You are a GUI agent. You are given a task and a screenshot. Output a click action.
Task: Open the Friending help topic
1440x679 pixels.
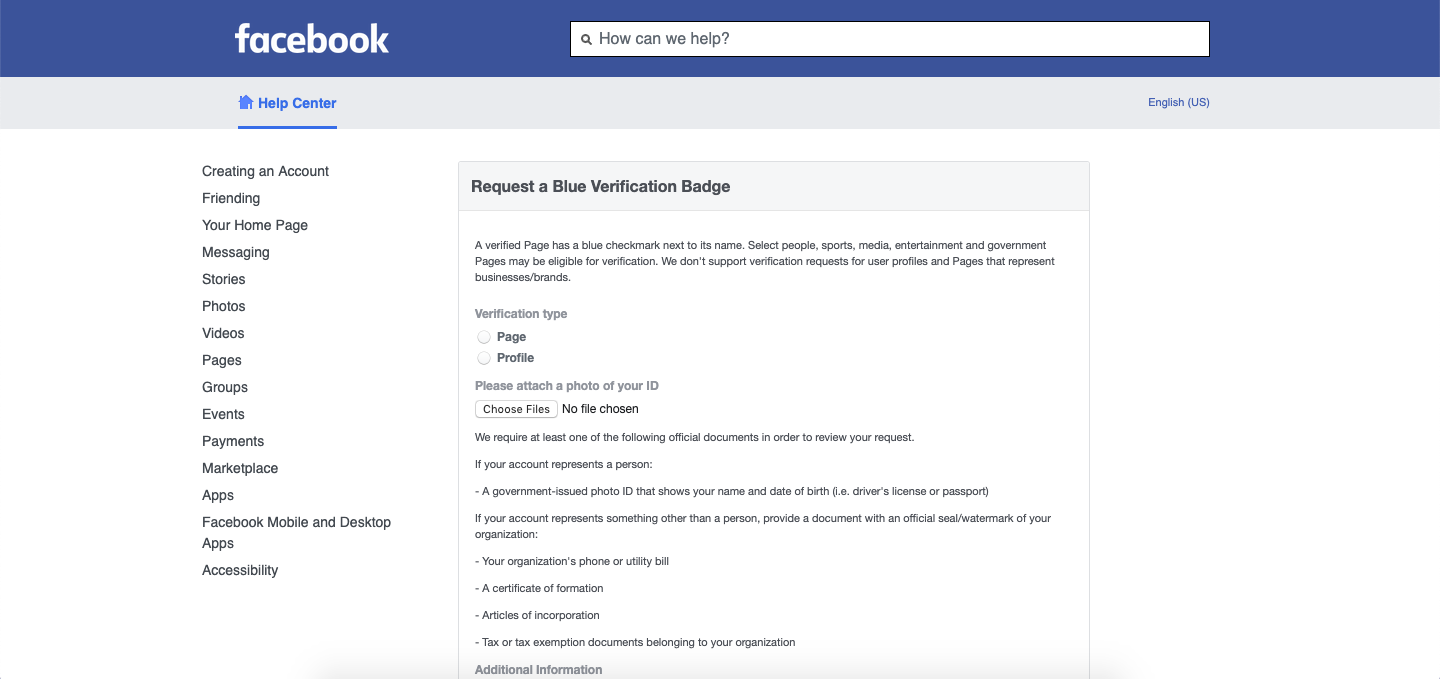(231, 198)
